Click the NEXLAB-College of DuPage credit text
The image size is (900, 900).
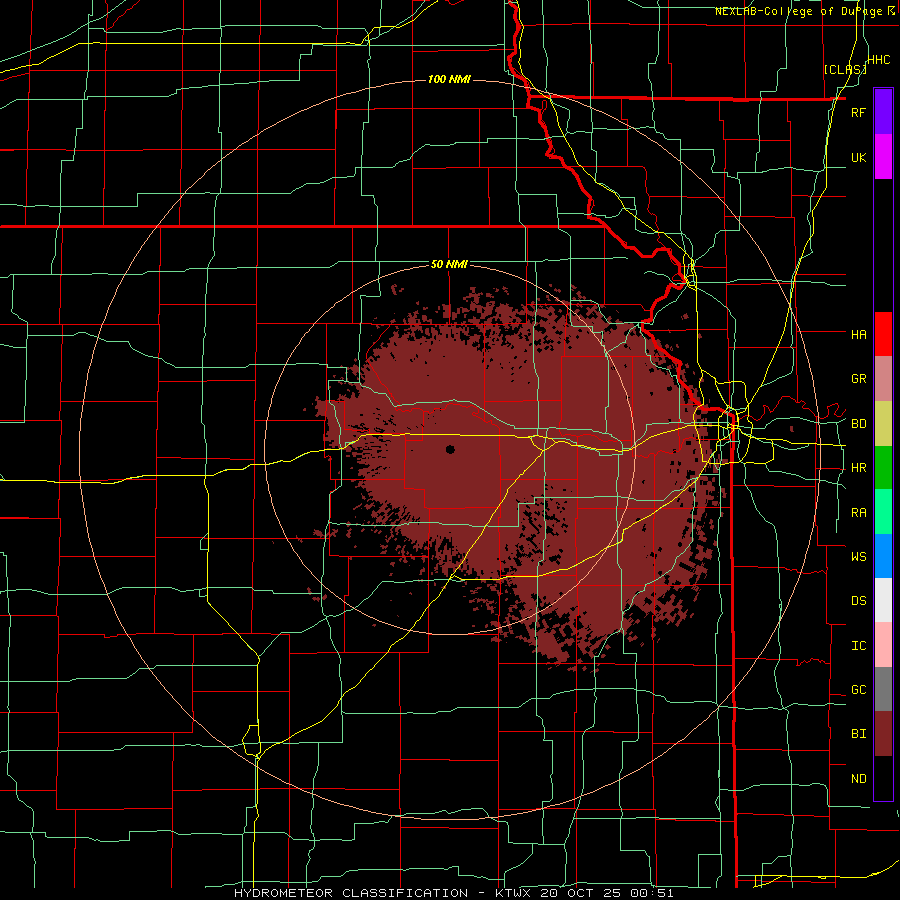805,11
